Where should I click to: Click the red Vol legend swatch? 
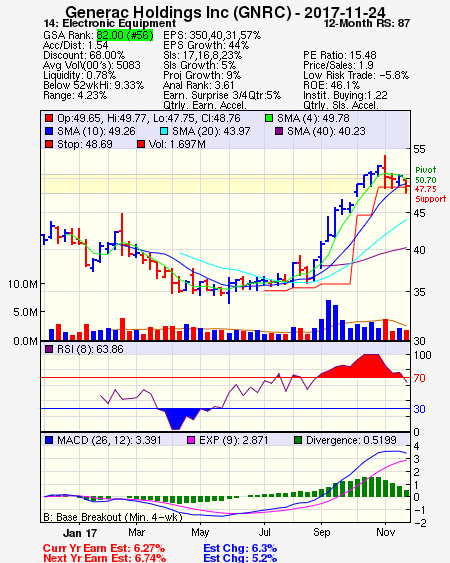point(141,144)
